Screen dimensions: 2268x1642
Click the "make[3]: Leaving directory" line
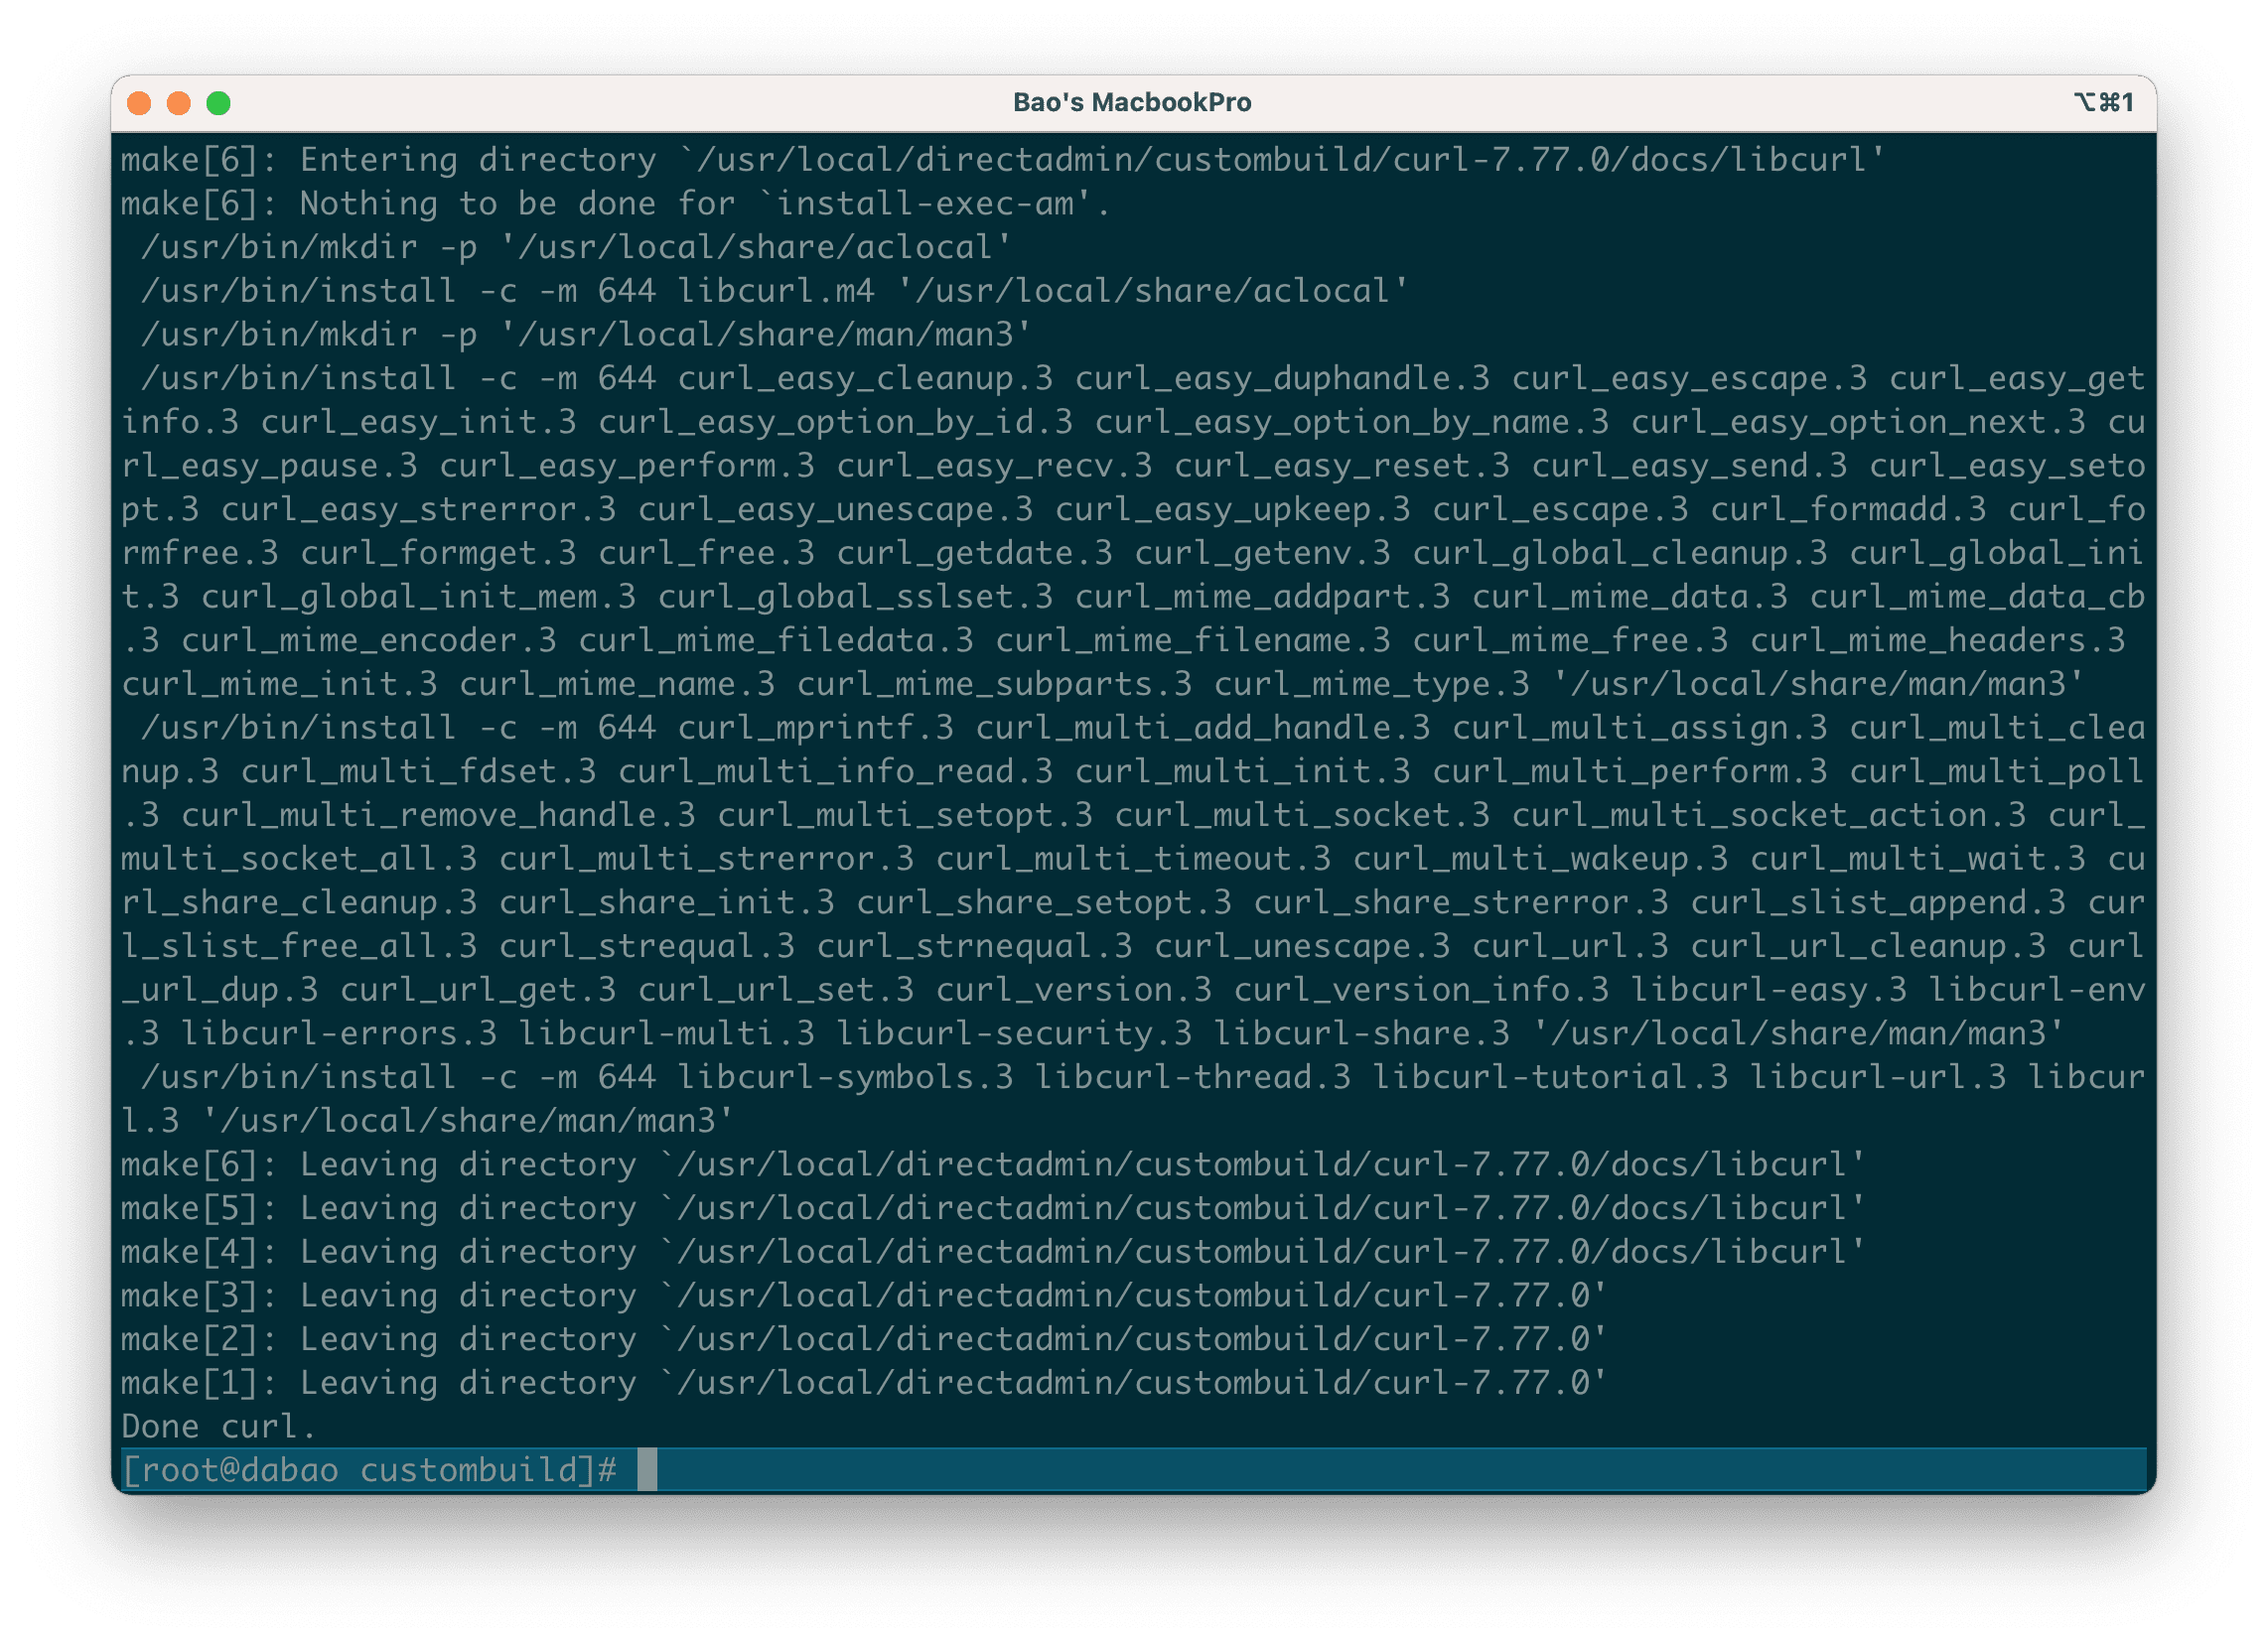(864, 1294)
